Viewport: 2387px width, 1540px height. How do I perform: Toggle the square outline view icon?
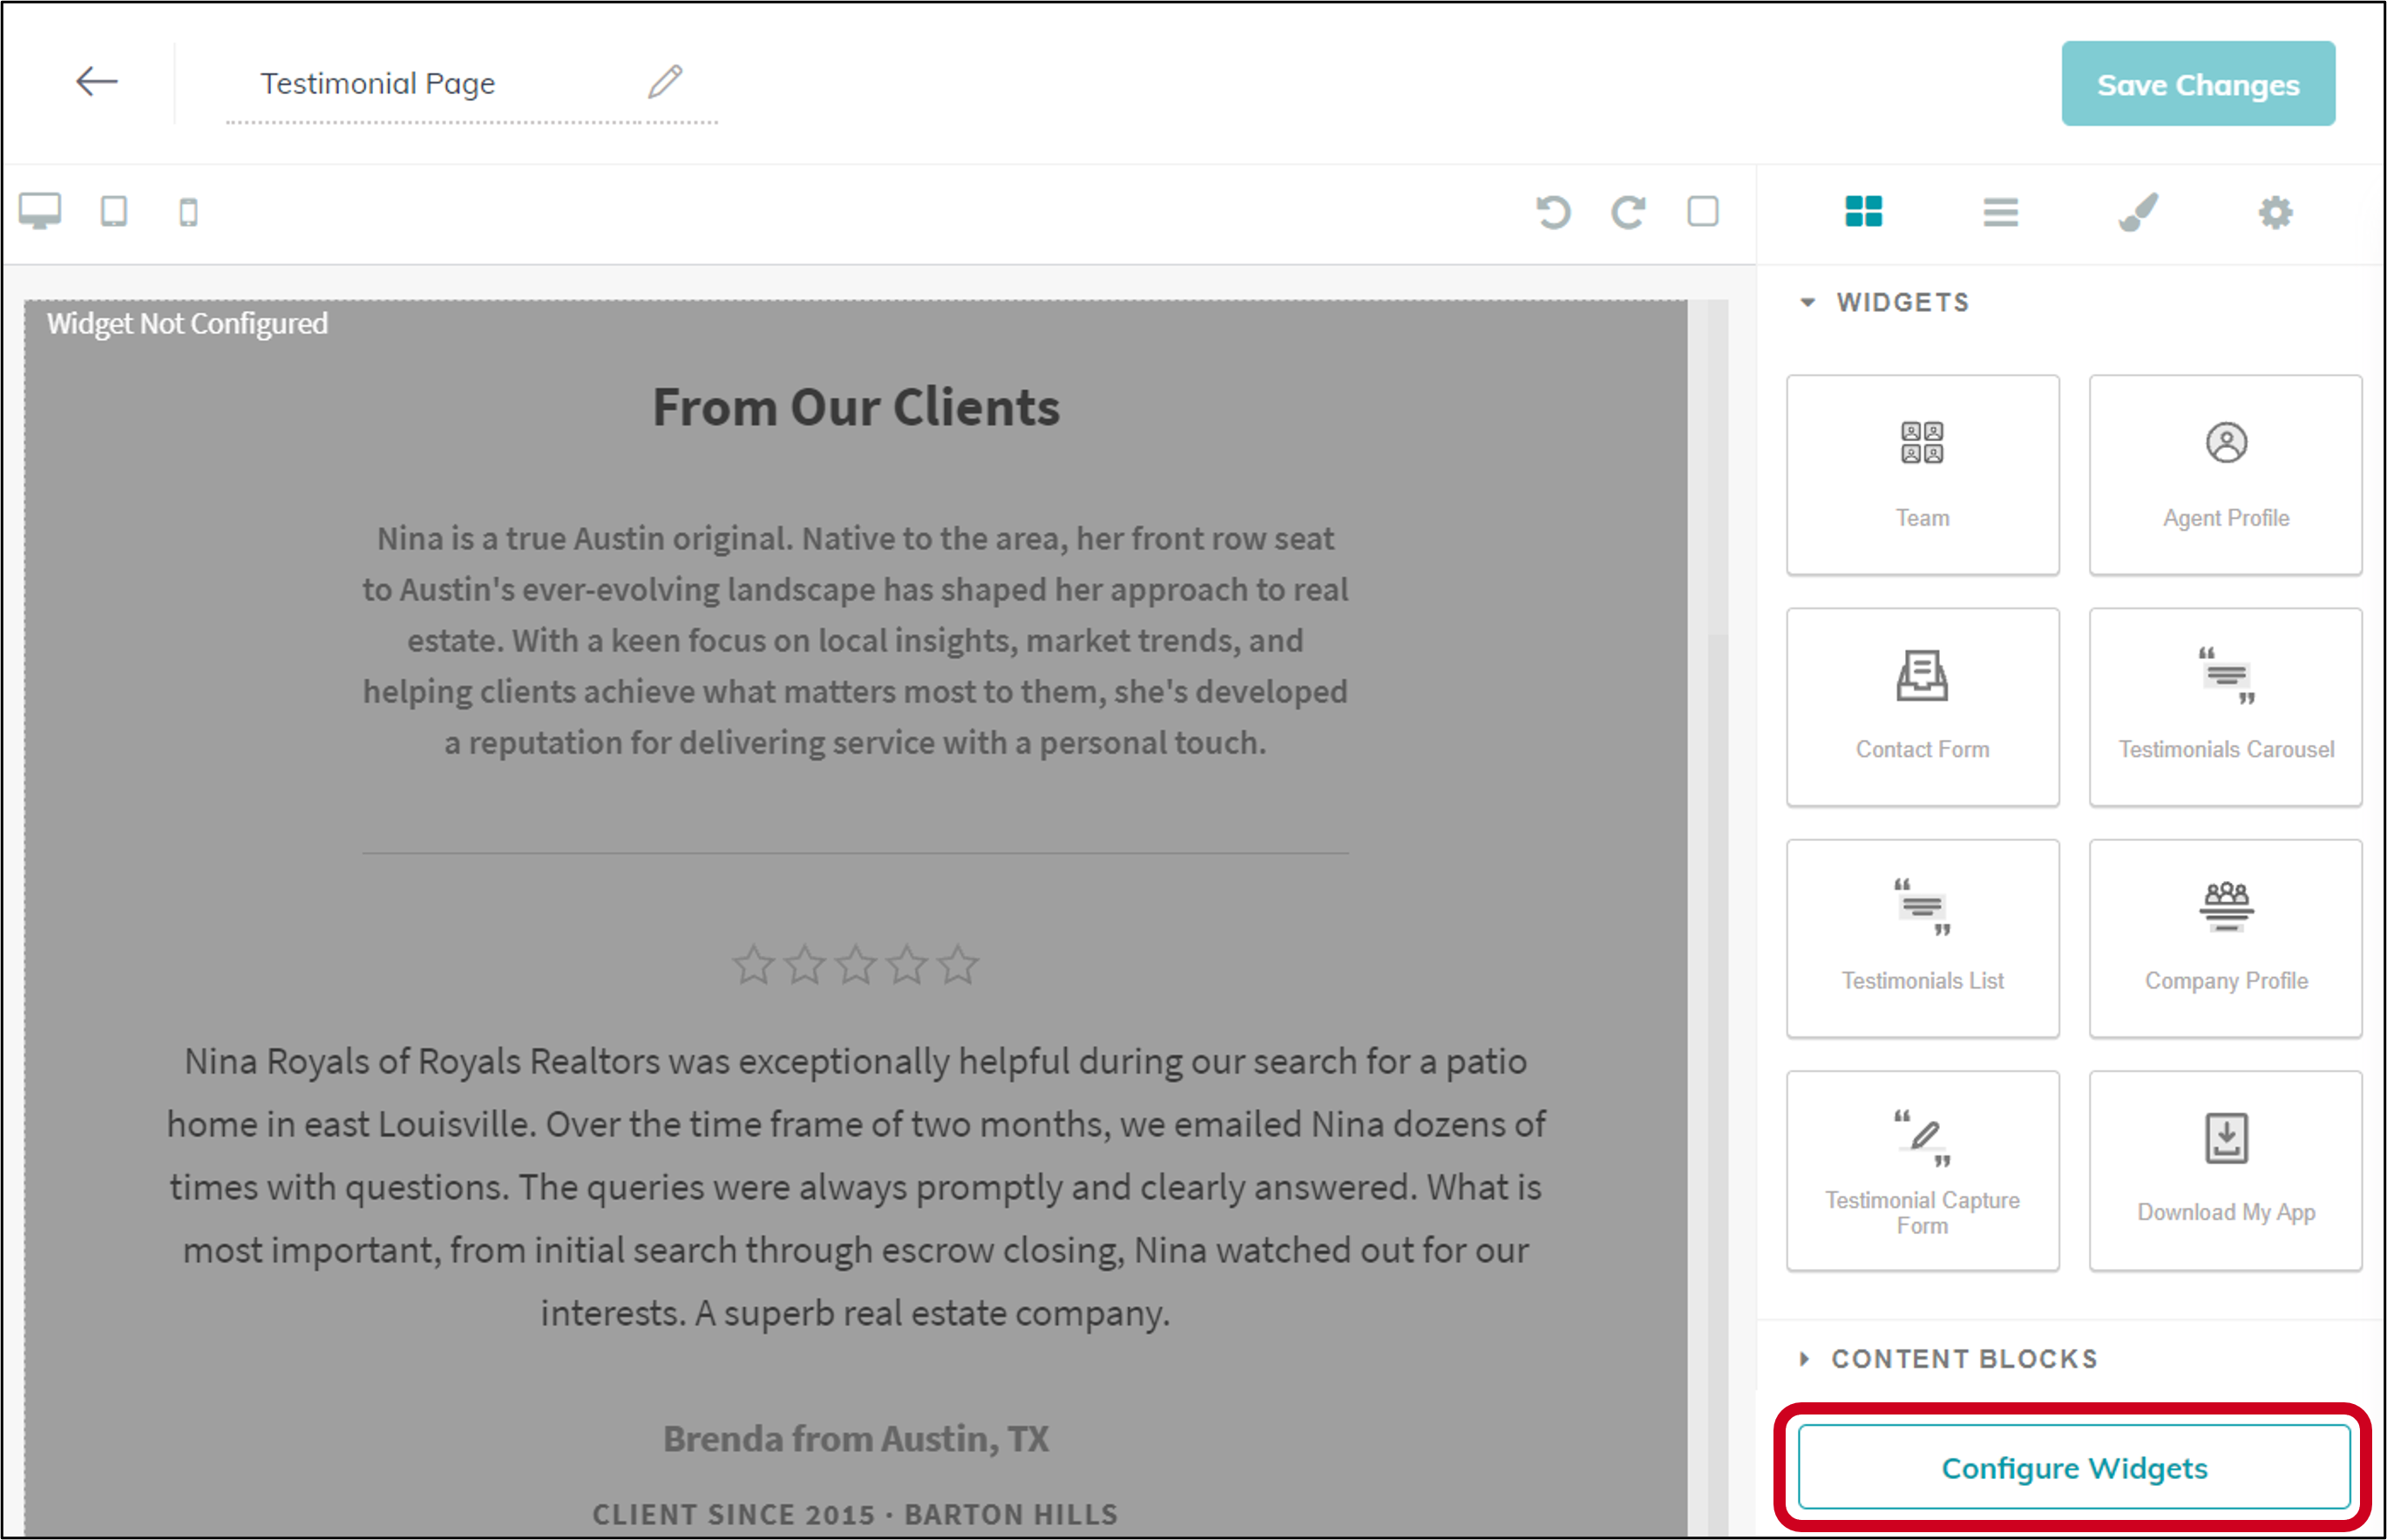click(x=1703, y=211)
